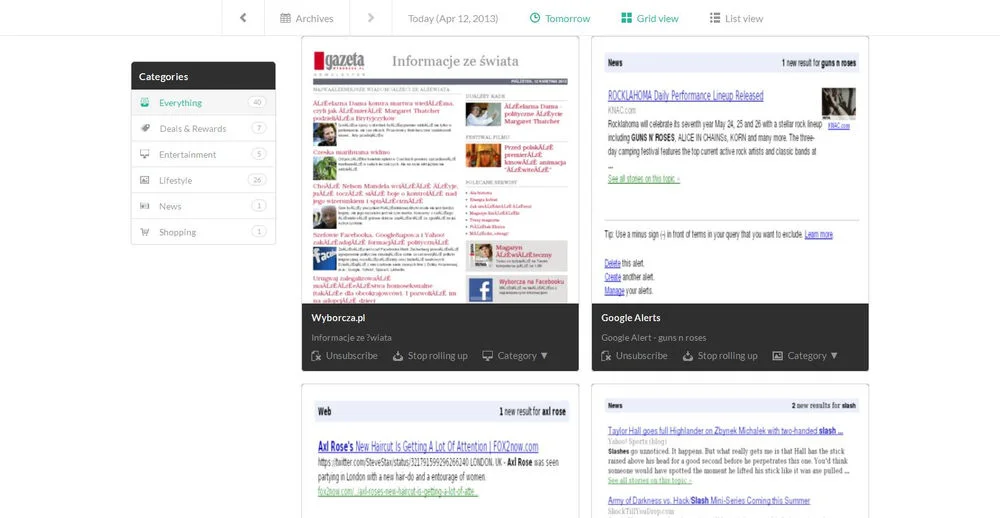Switch to Grid view
1000x518 pixels.
tap(650, 18)
